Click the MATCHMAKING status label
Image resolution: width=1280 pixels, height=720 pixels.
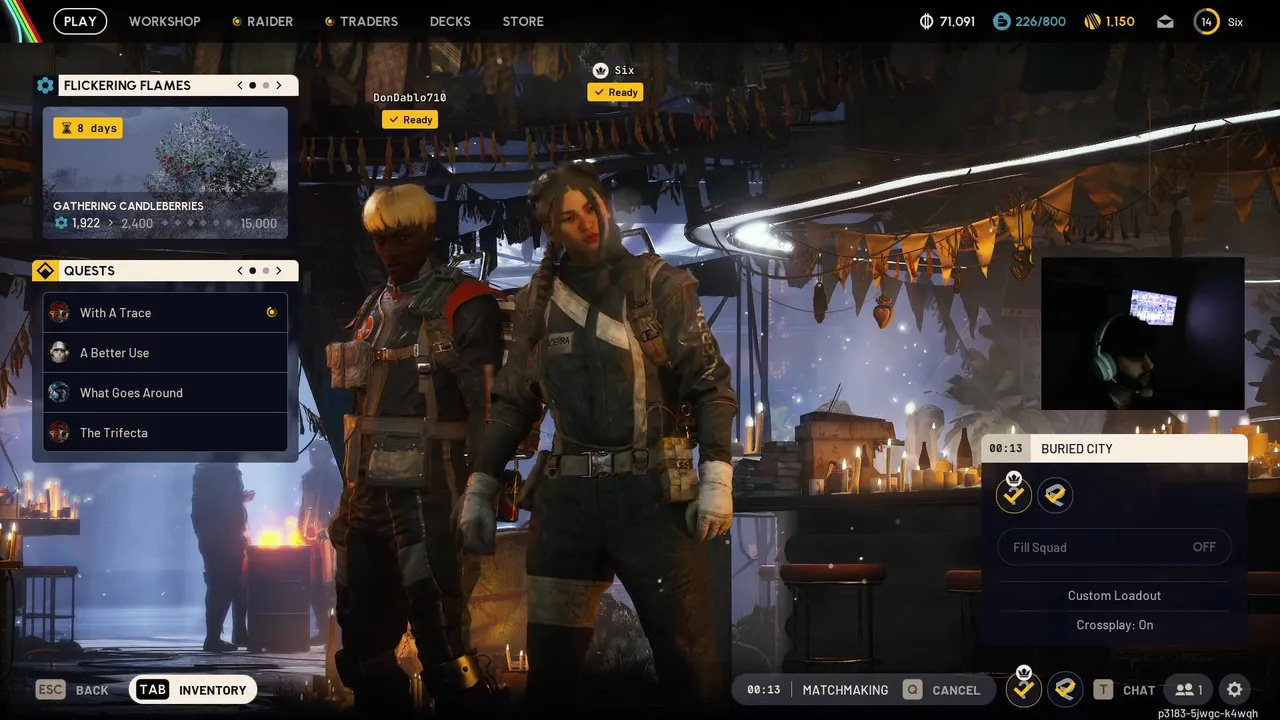click(845, 690)
